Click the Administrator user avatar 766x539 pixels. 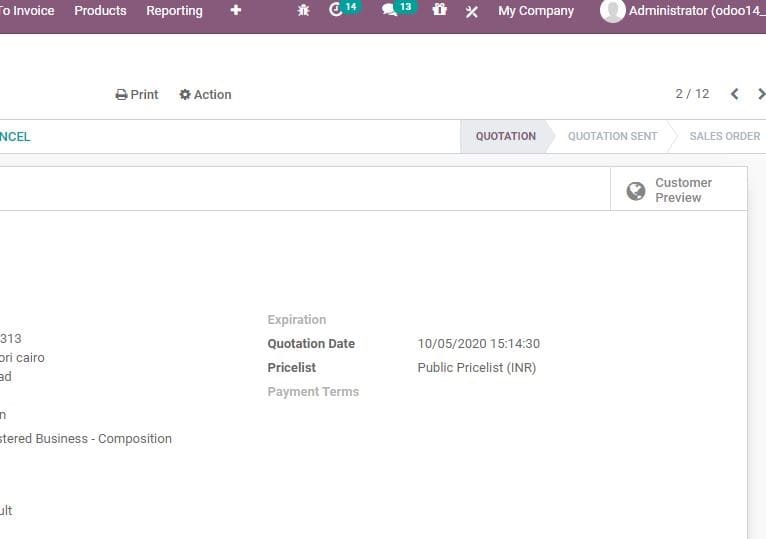612,11
